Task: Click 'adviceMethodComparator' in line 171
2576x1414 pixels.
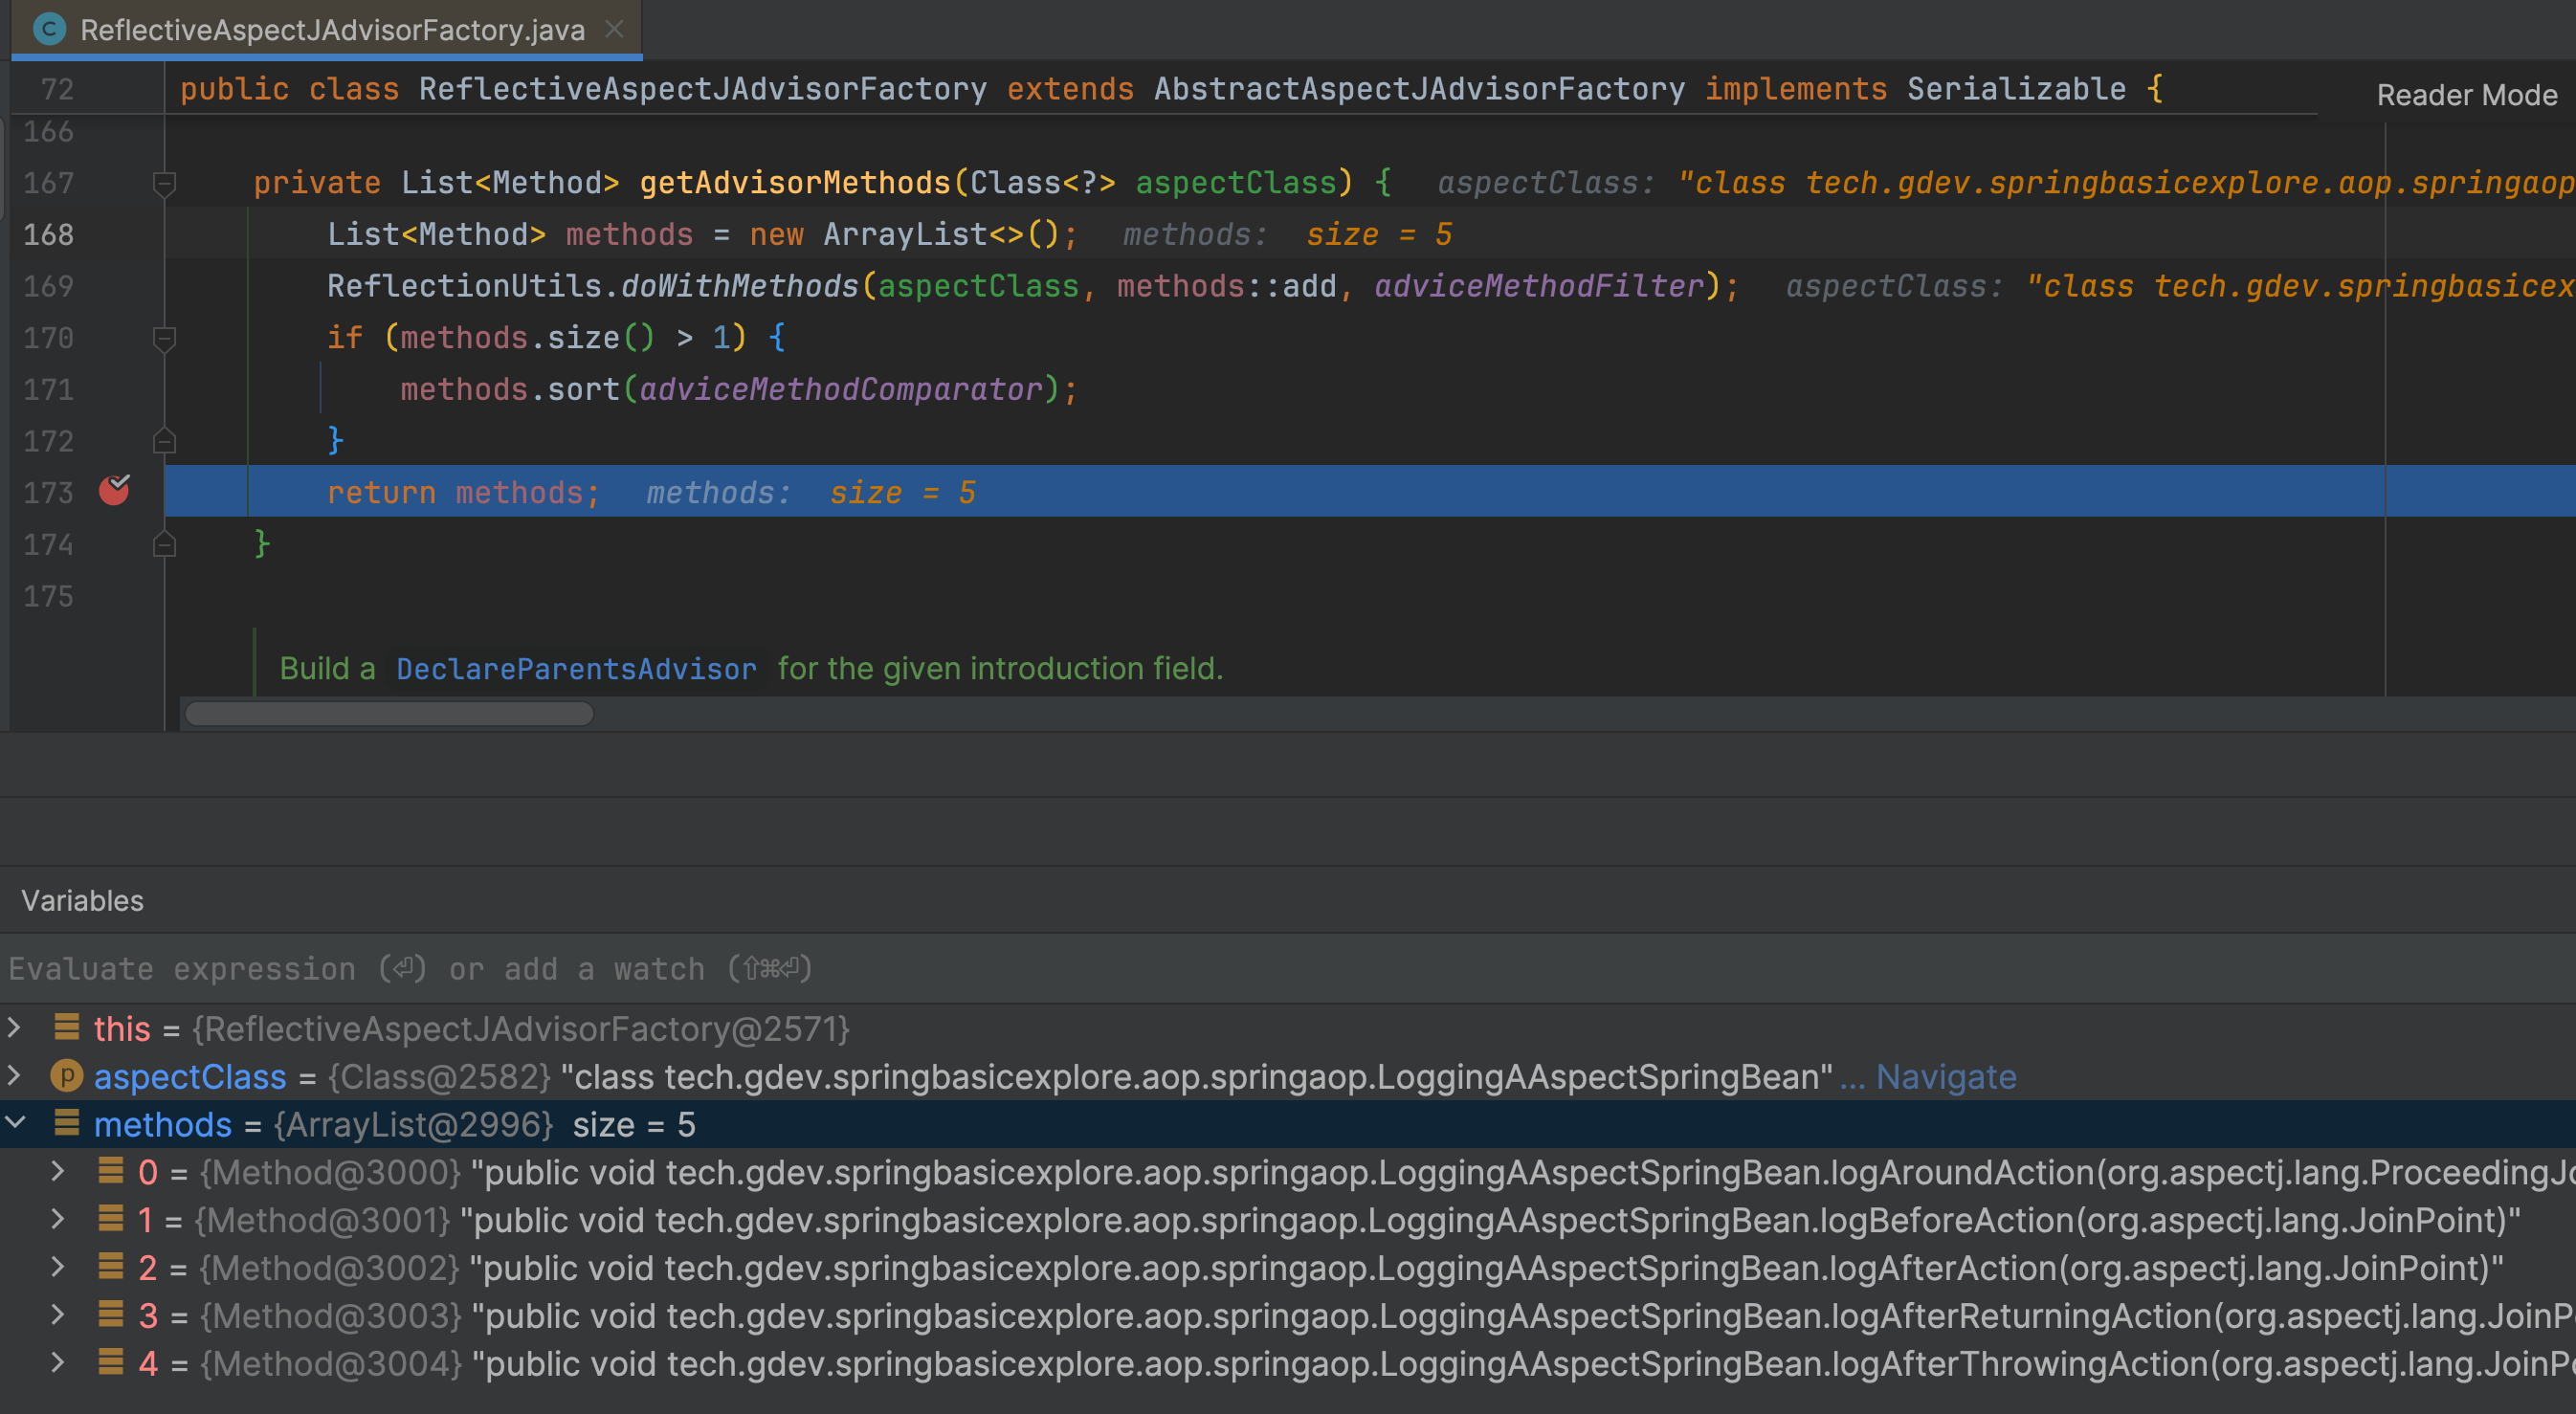Action: point(841,390)
